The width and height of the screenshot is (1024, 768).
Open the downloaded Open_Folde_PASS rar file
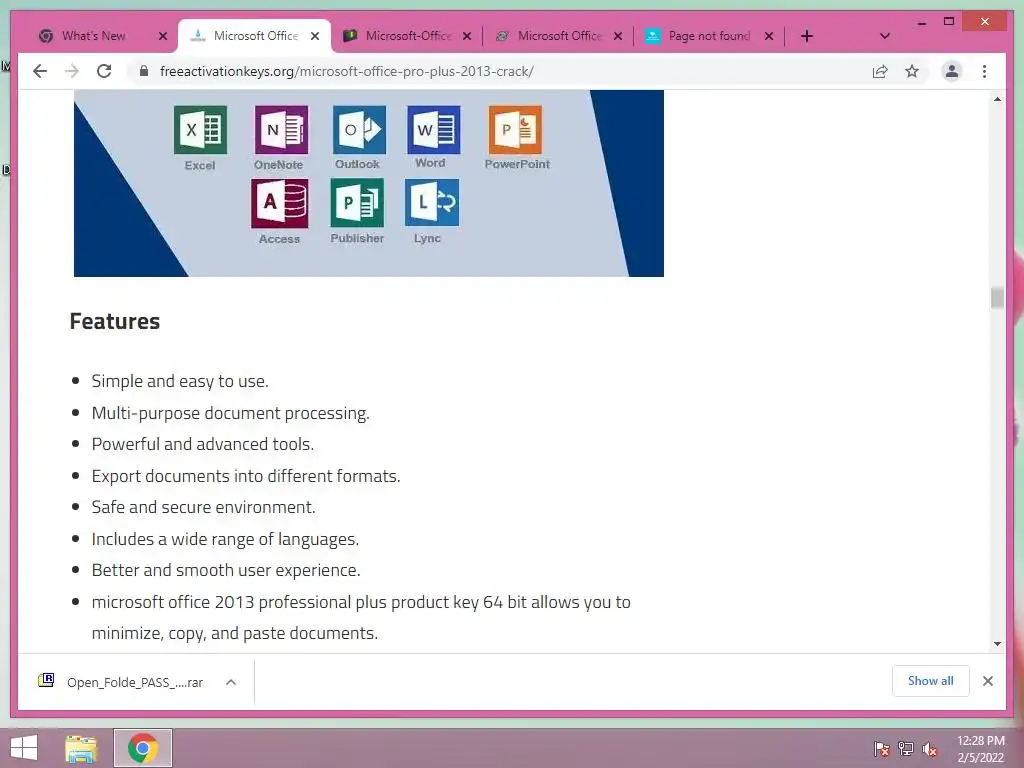pos(123,682)
